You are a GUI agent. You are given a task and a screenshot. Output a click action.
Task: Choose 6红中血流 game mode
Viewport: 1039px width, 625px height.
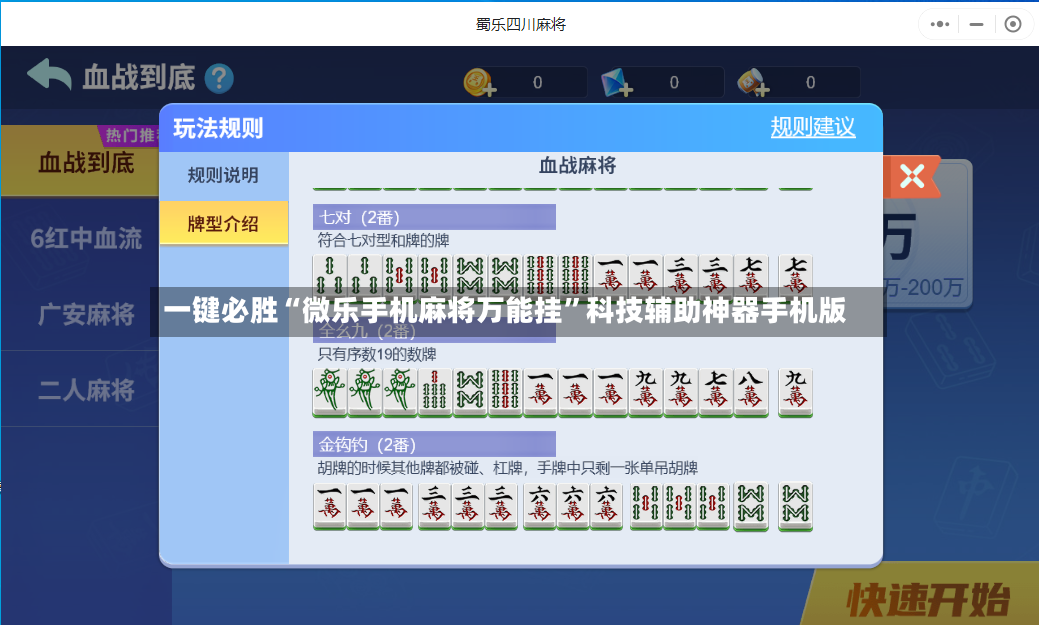pos(86,239)
